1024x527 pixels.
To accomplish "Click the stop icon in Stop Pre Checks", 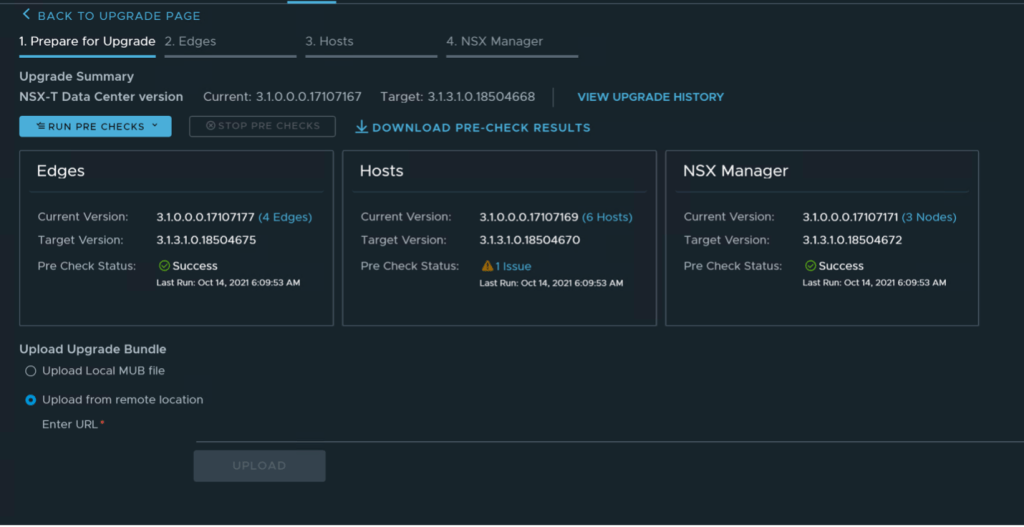I will tap(210, 126).
